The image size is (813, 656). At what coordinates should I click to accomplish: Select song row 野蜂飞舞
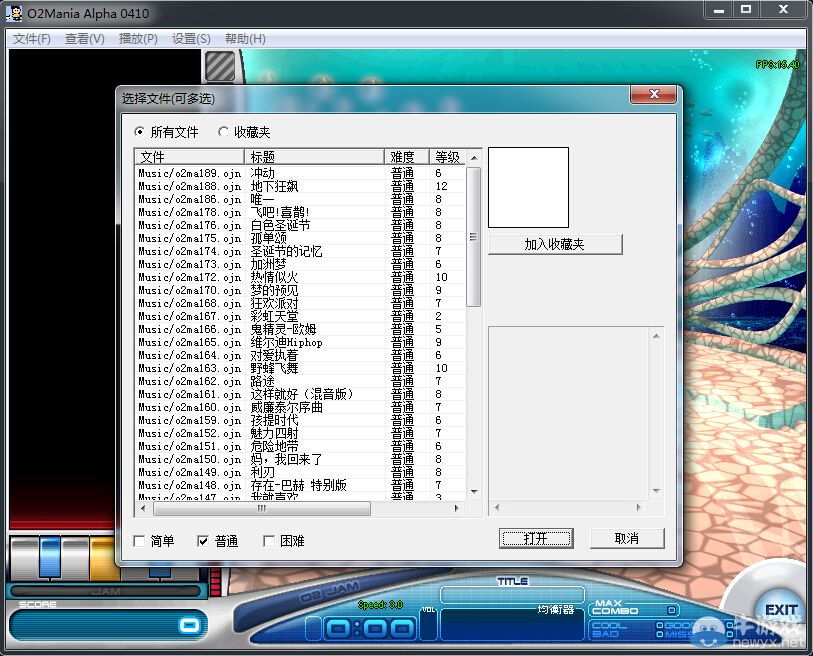click(301, 368)
